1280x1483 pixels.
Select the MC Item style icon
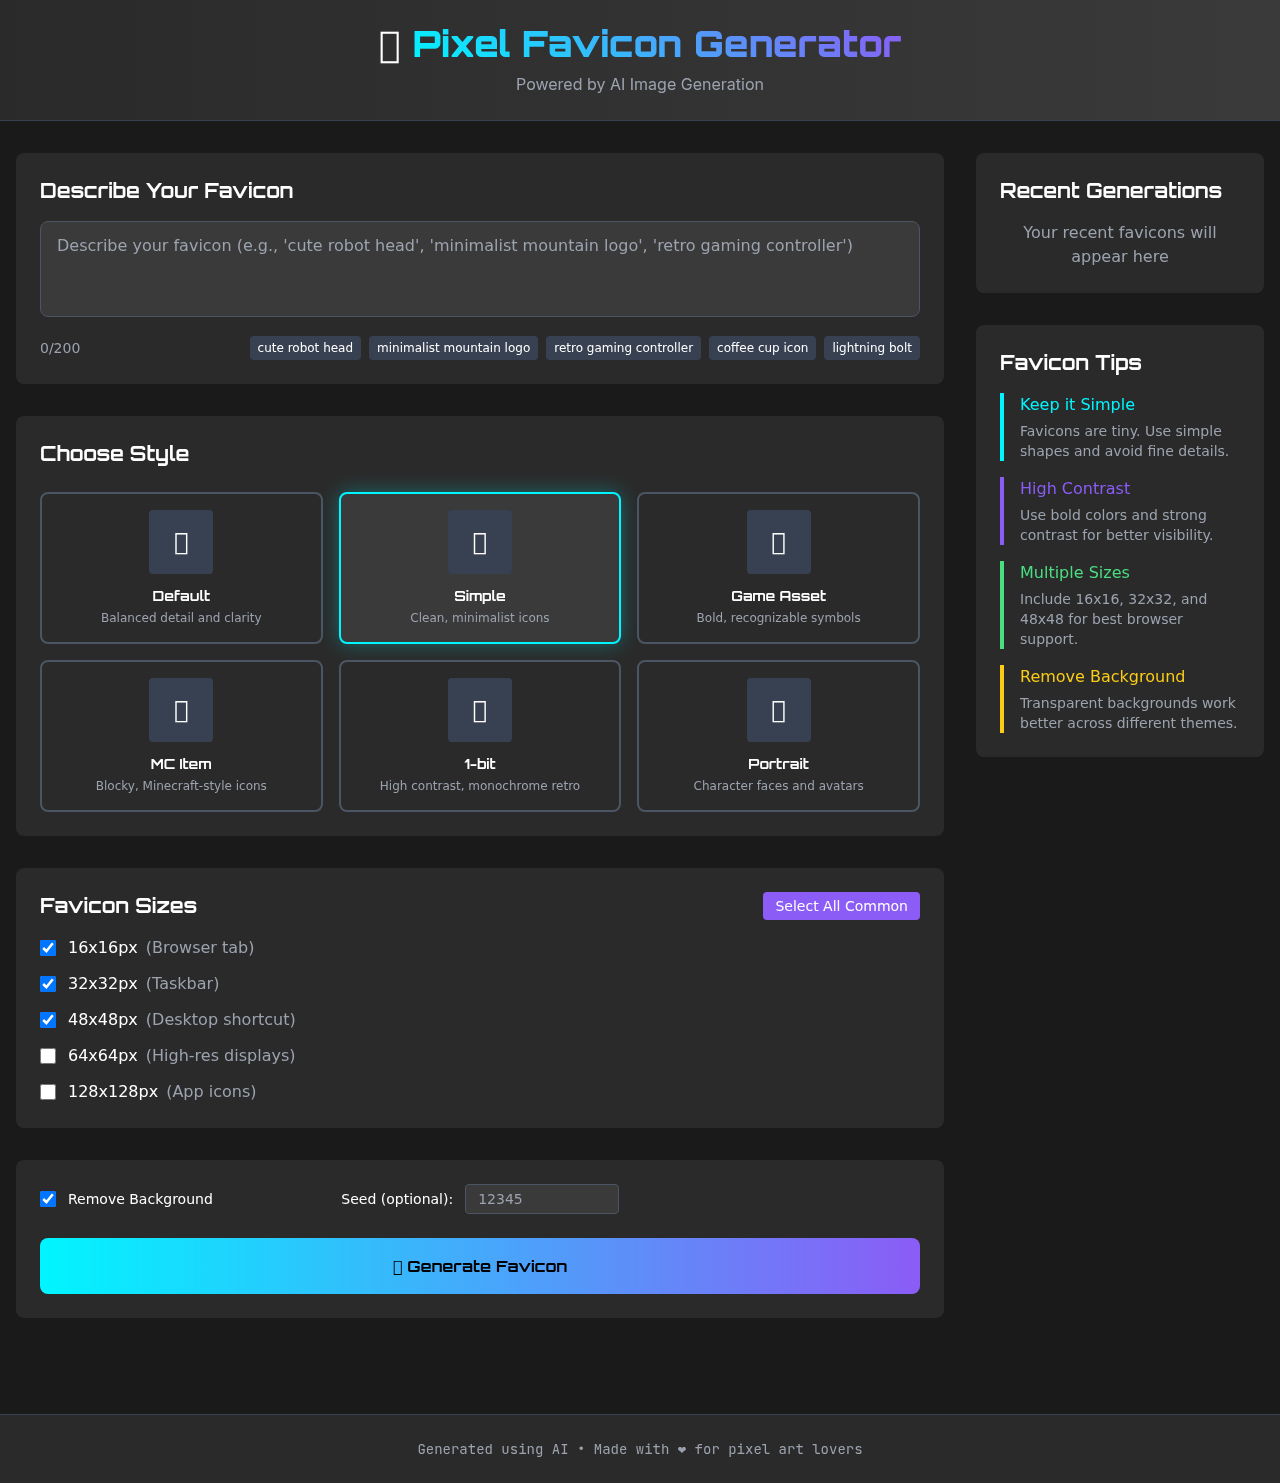(x=181, y=710)
